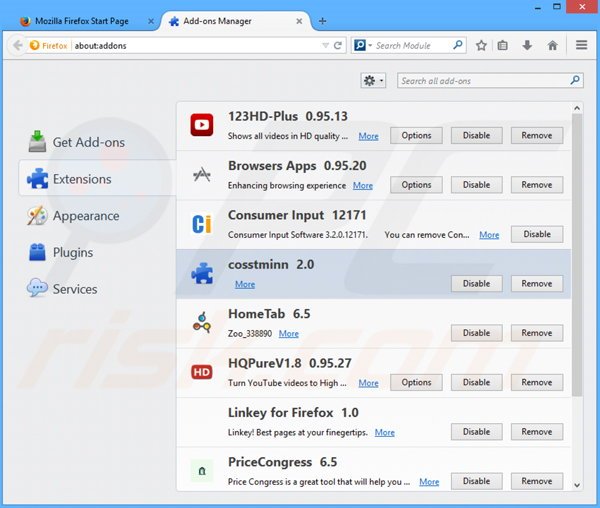Open the address bar history dropdown arrow
The width and height of the screenshot is (600, 508).
(325, 46)
